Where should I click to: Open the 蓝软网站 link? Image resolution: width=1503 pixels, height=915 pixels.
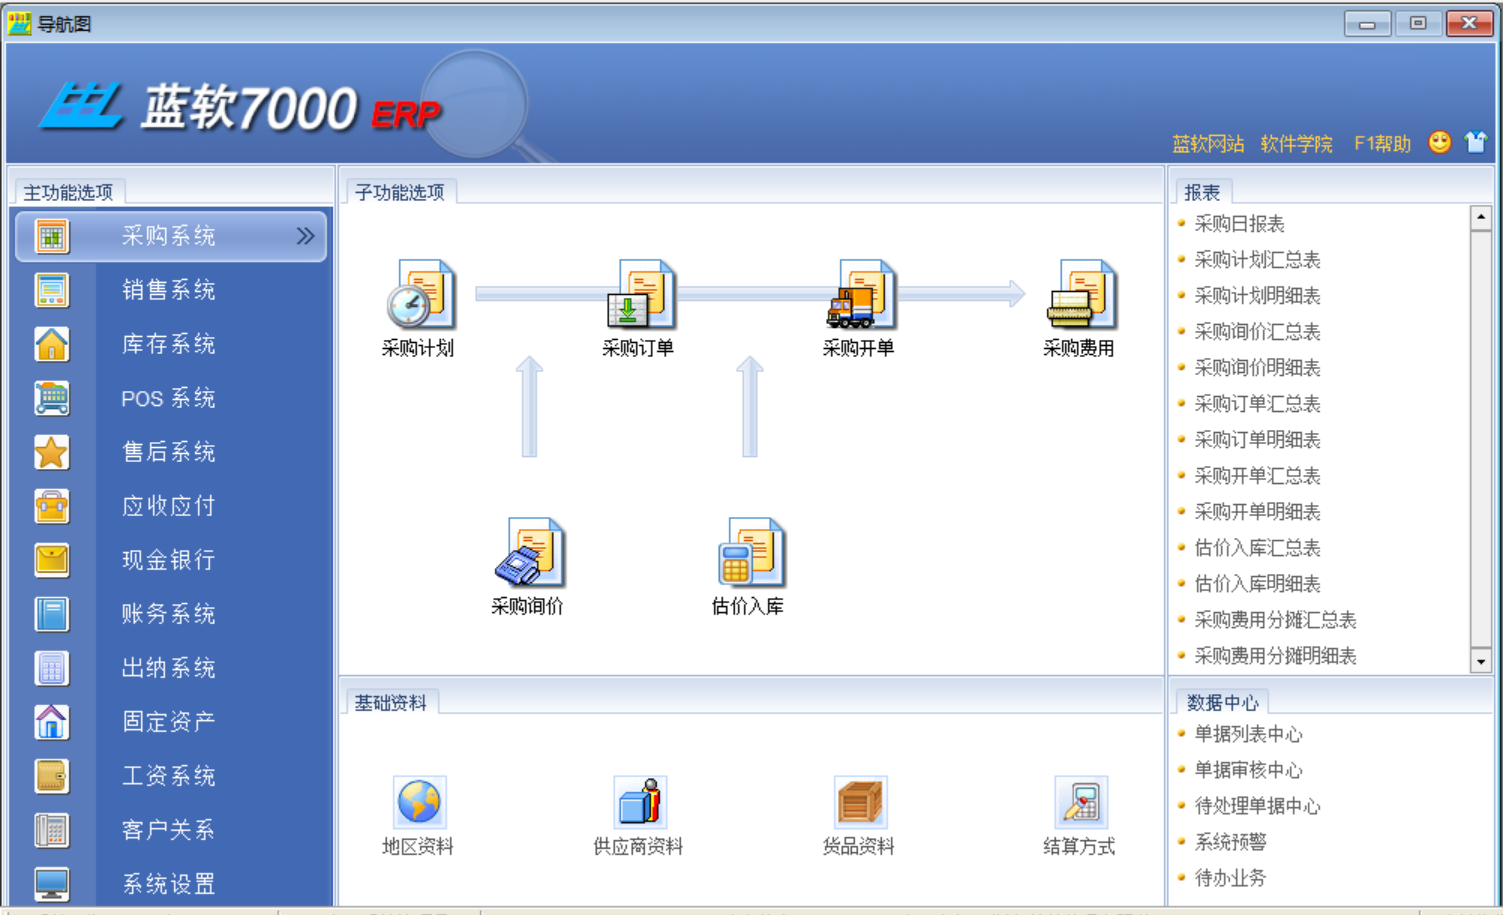point(1208,144)
